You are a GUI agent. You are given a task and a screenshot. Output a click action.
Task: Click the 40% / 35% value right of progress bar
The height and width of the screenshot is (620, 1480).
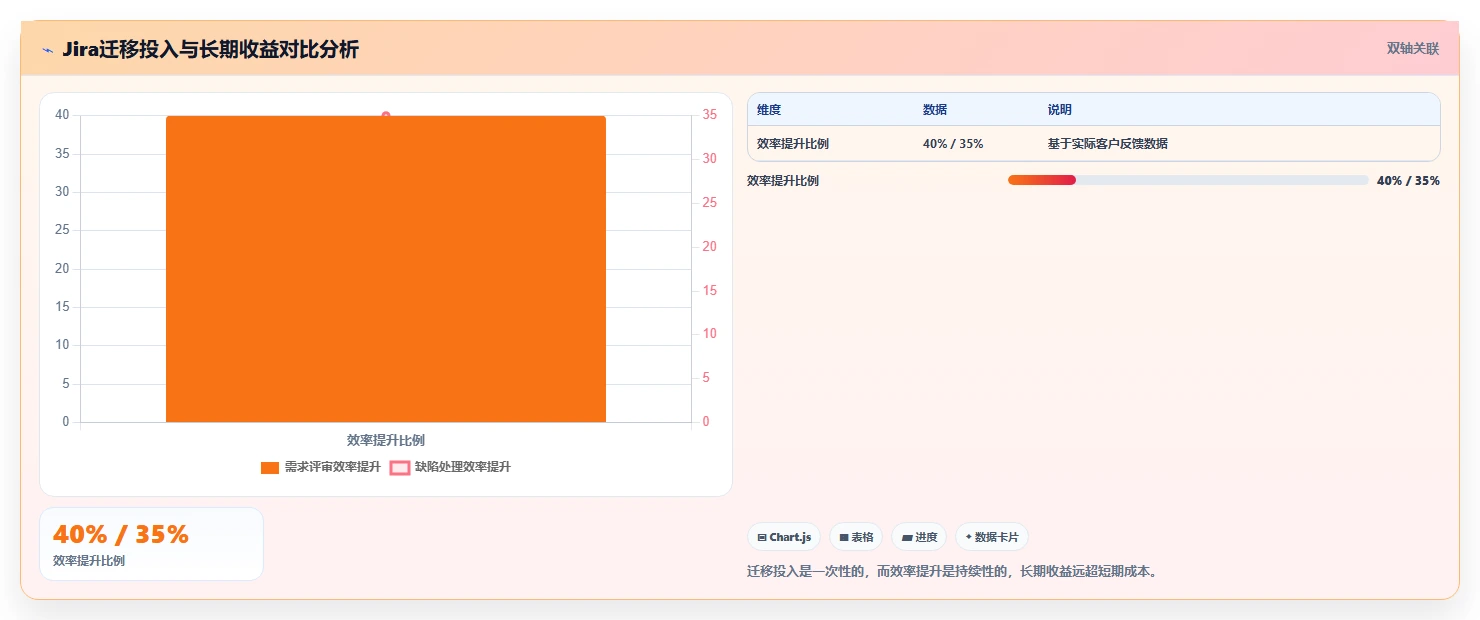coord(1408,181)
